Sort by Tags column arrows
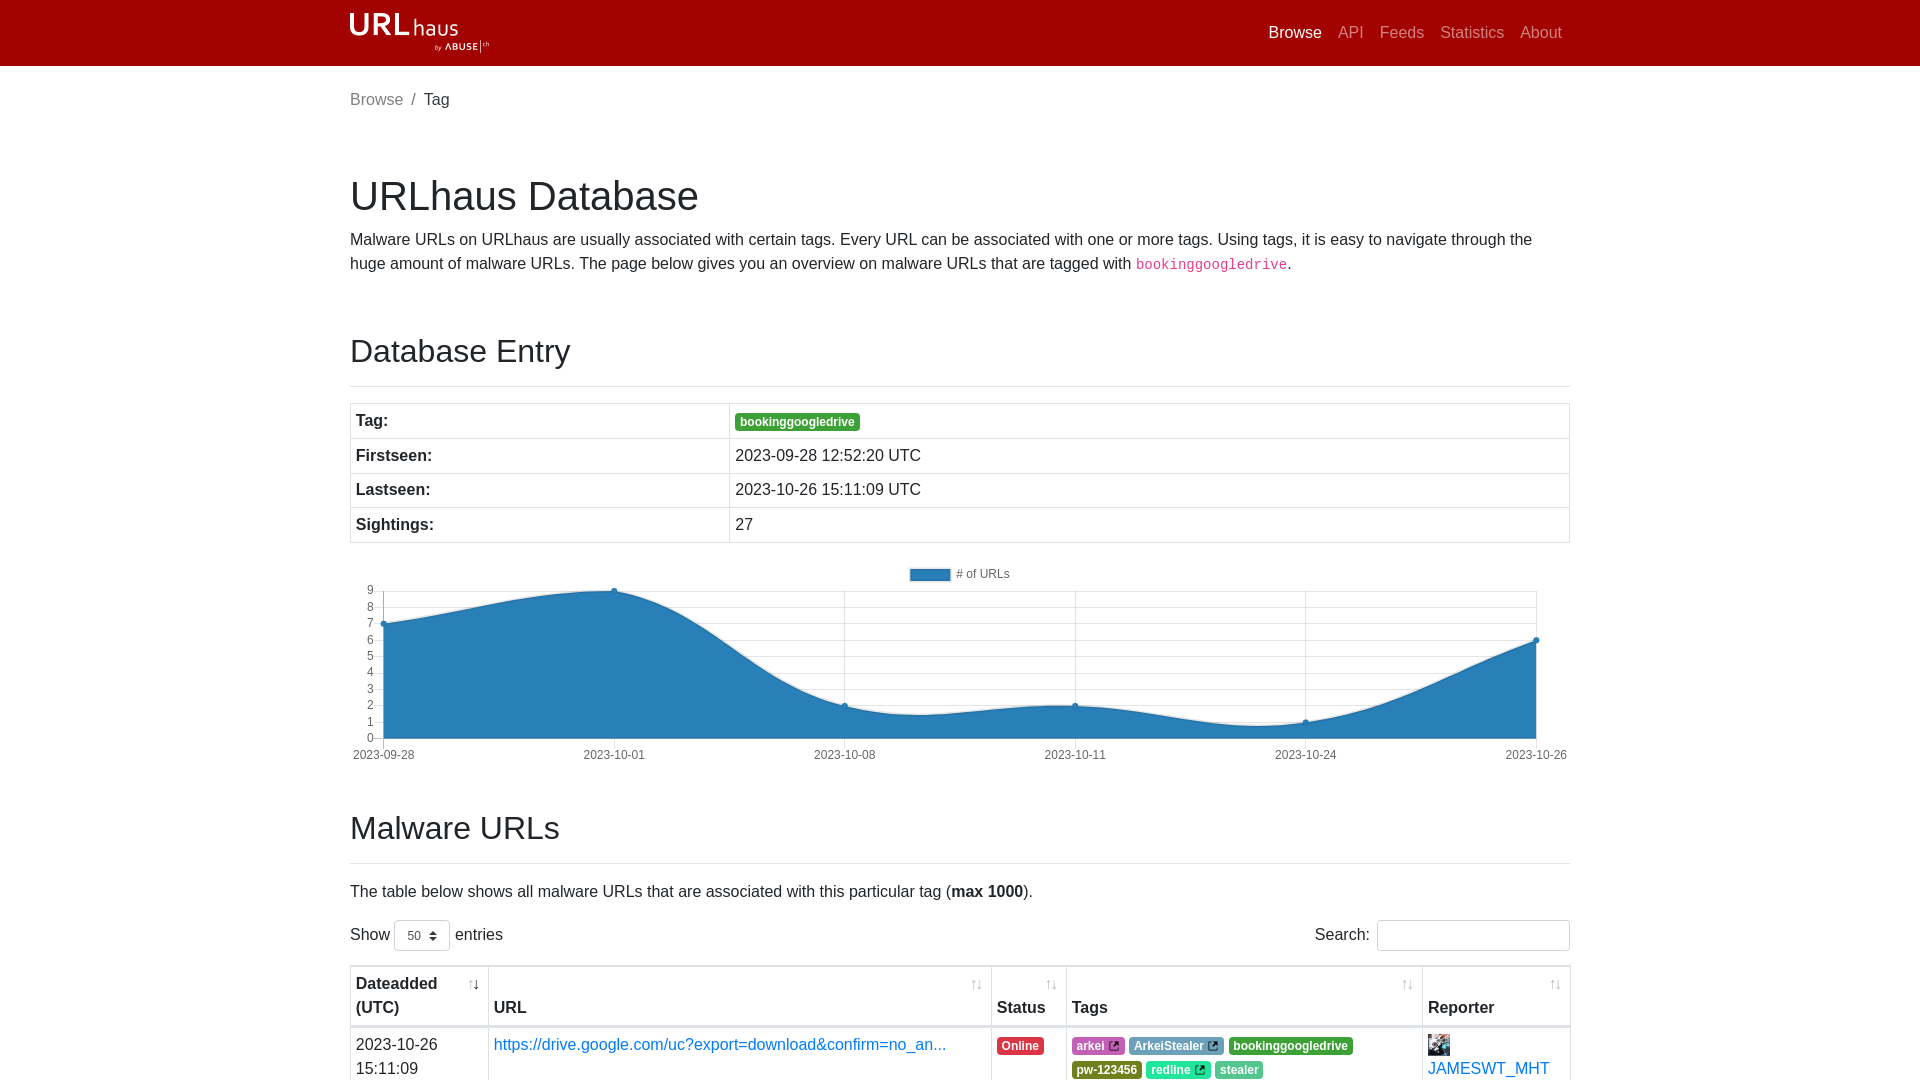Viewport: 1920px width, 1080px height. [1407, 985]
